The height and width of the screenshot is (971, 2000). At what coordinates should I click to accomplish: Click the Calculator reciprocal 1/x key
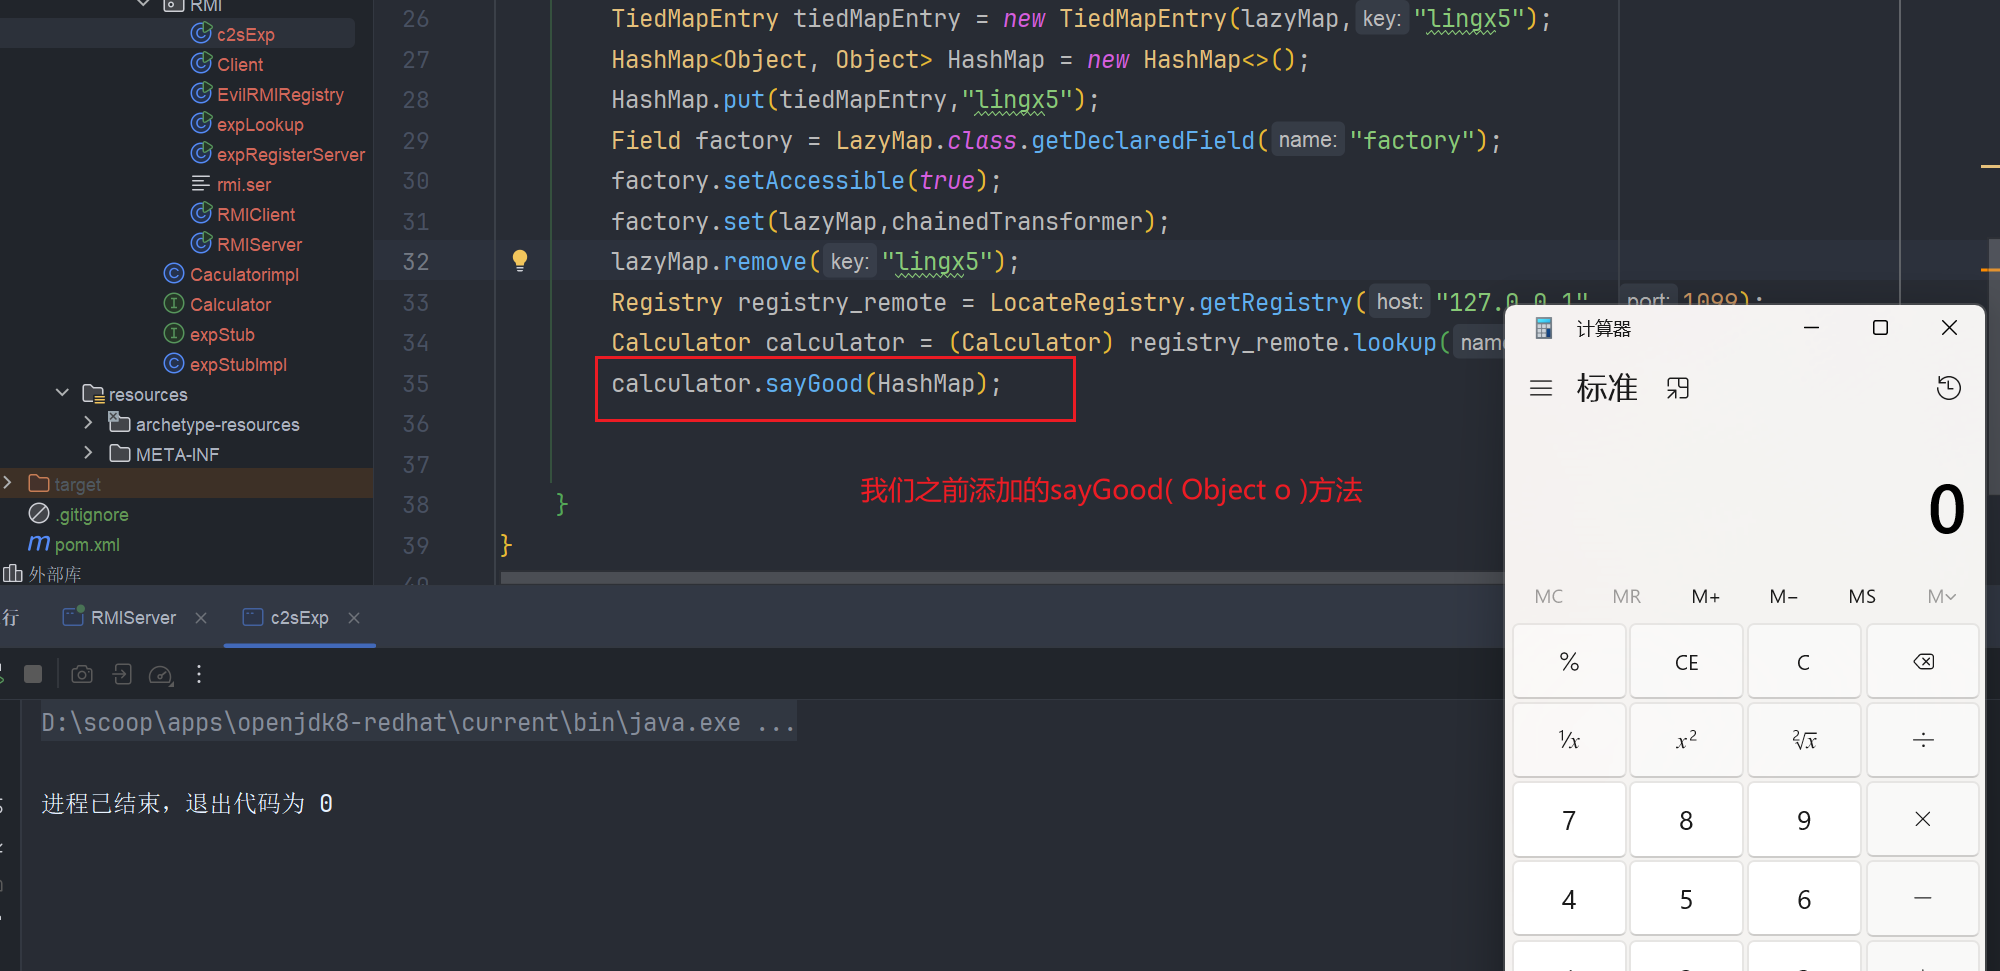click(x=1569, y=740)
